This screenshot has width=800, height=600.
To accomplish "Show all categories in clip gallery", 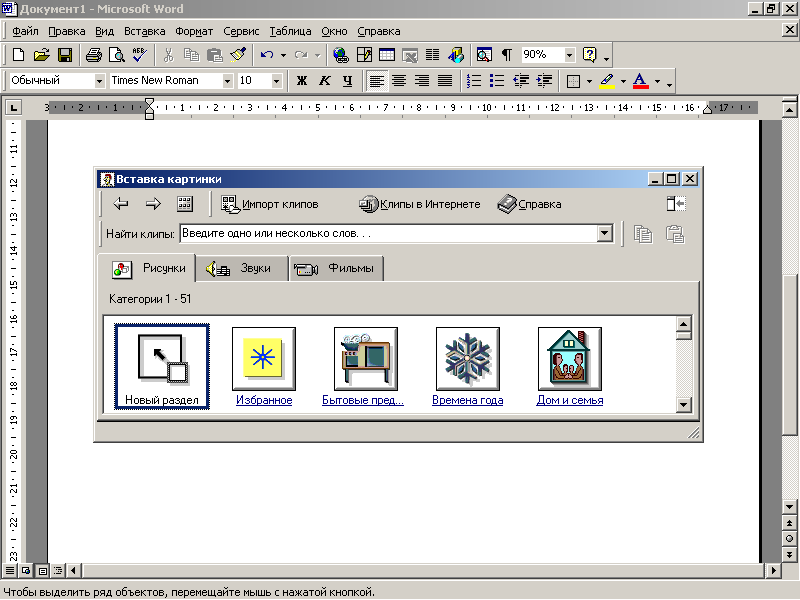I will pos(185,204).
